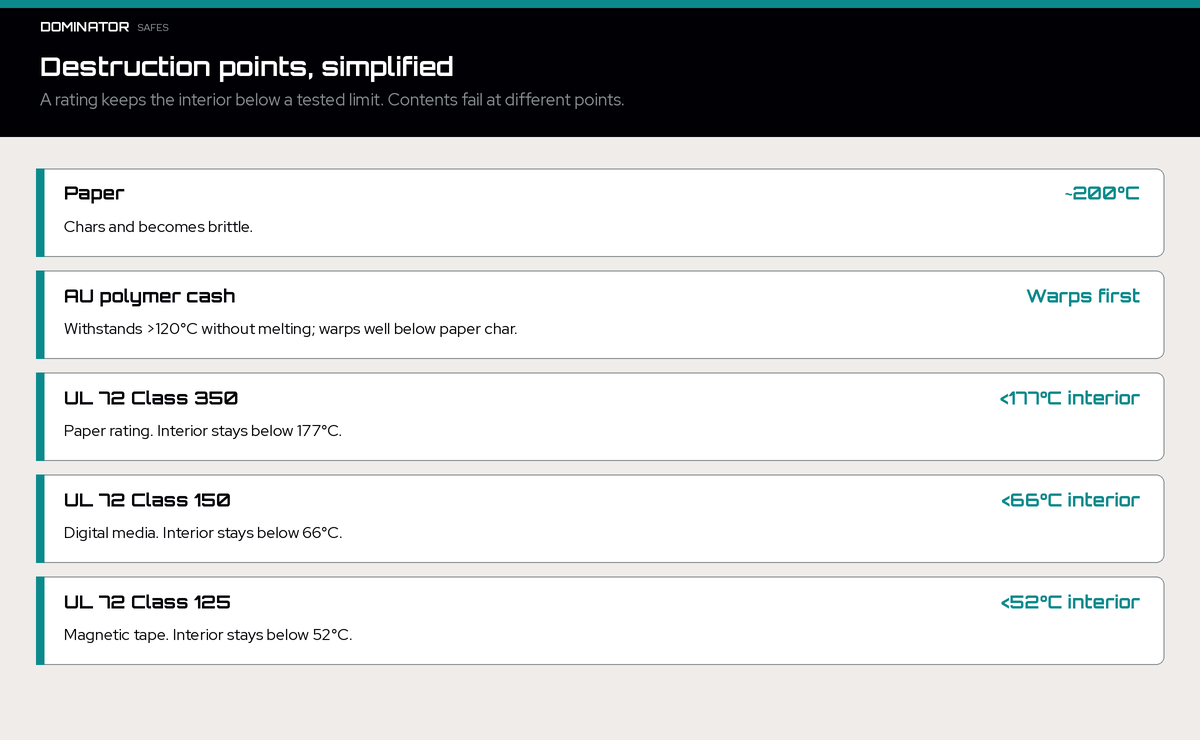
Task: Select the Destruction points, simplified heading
Action: (247, 67)
